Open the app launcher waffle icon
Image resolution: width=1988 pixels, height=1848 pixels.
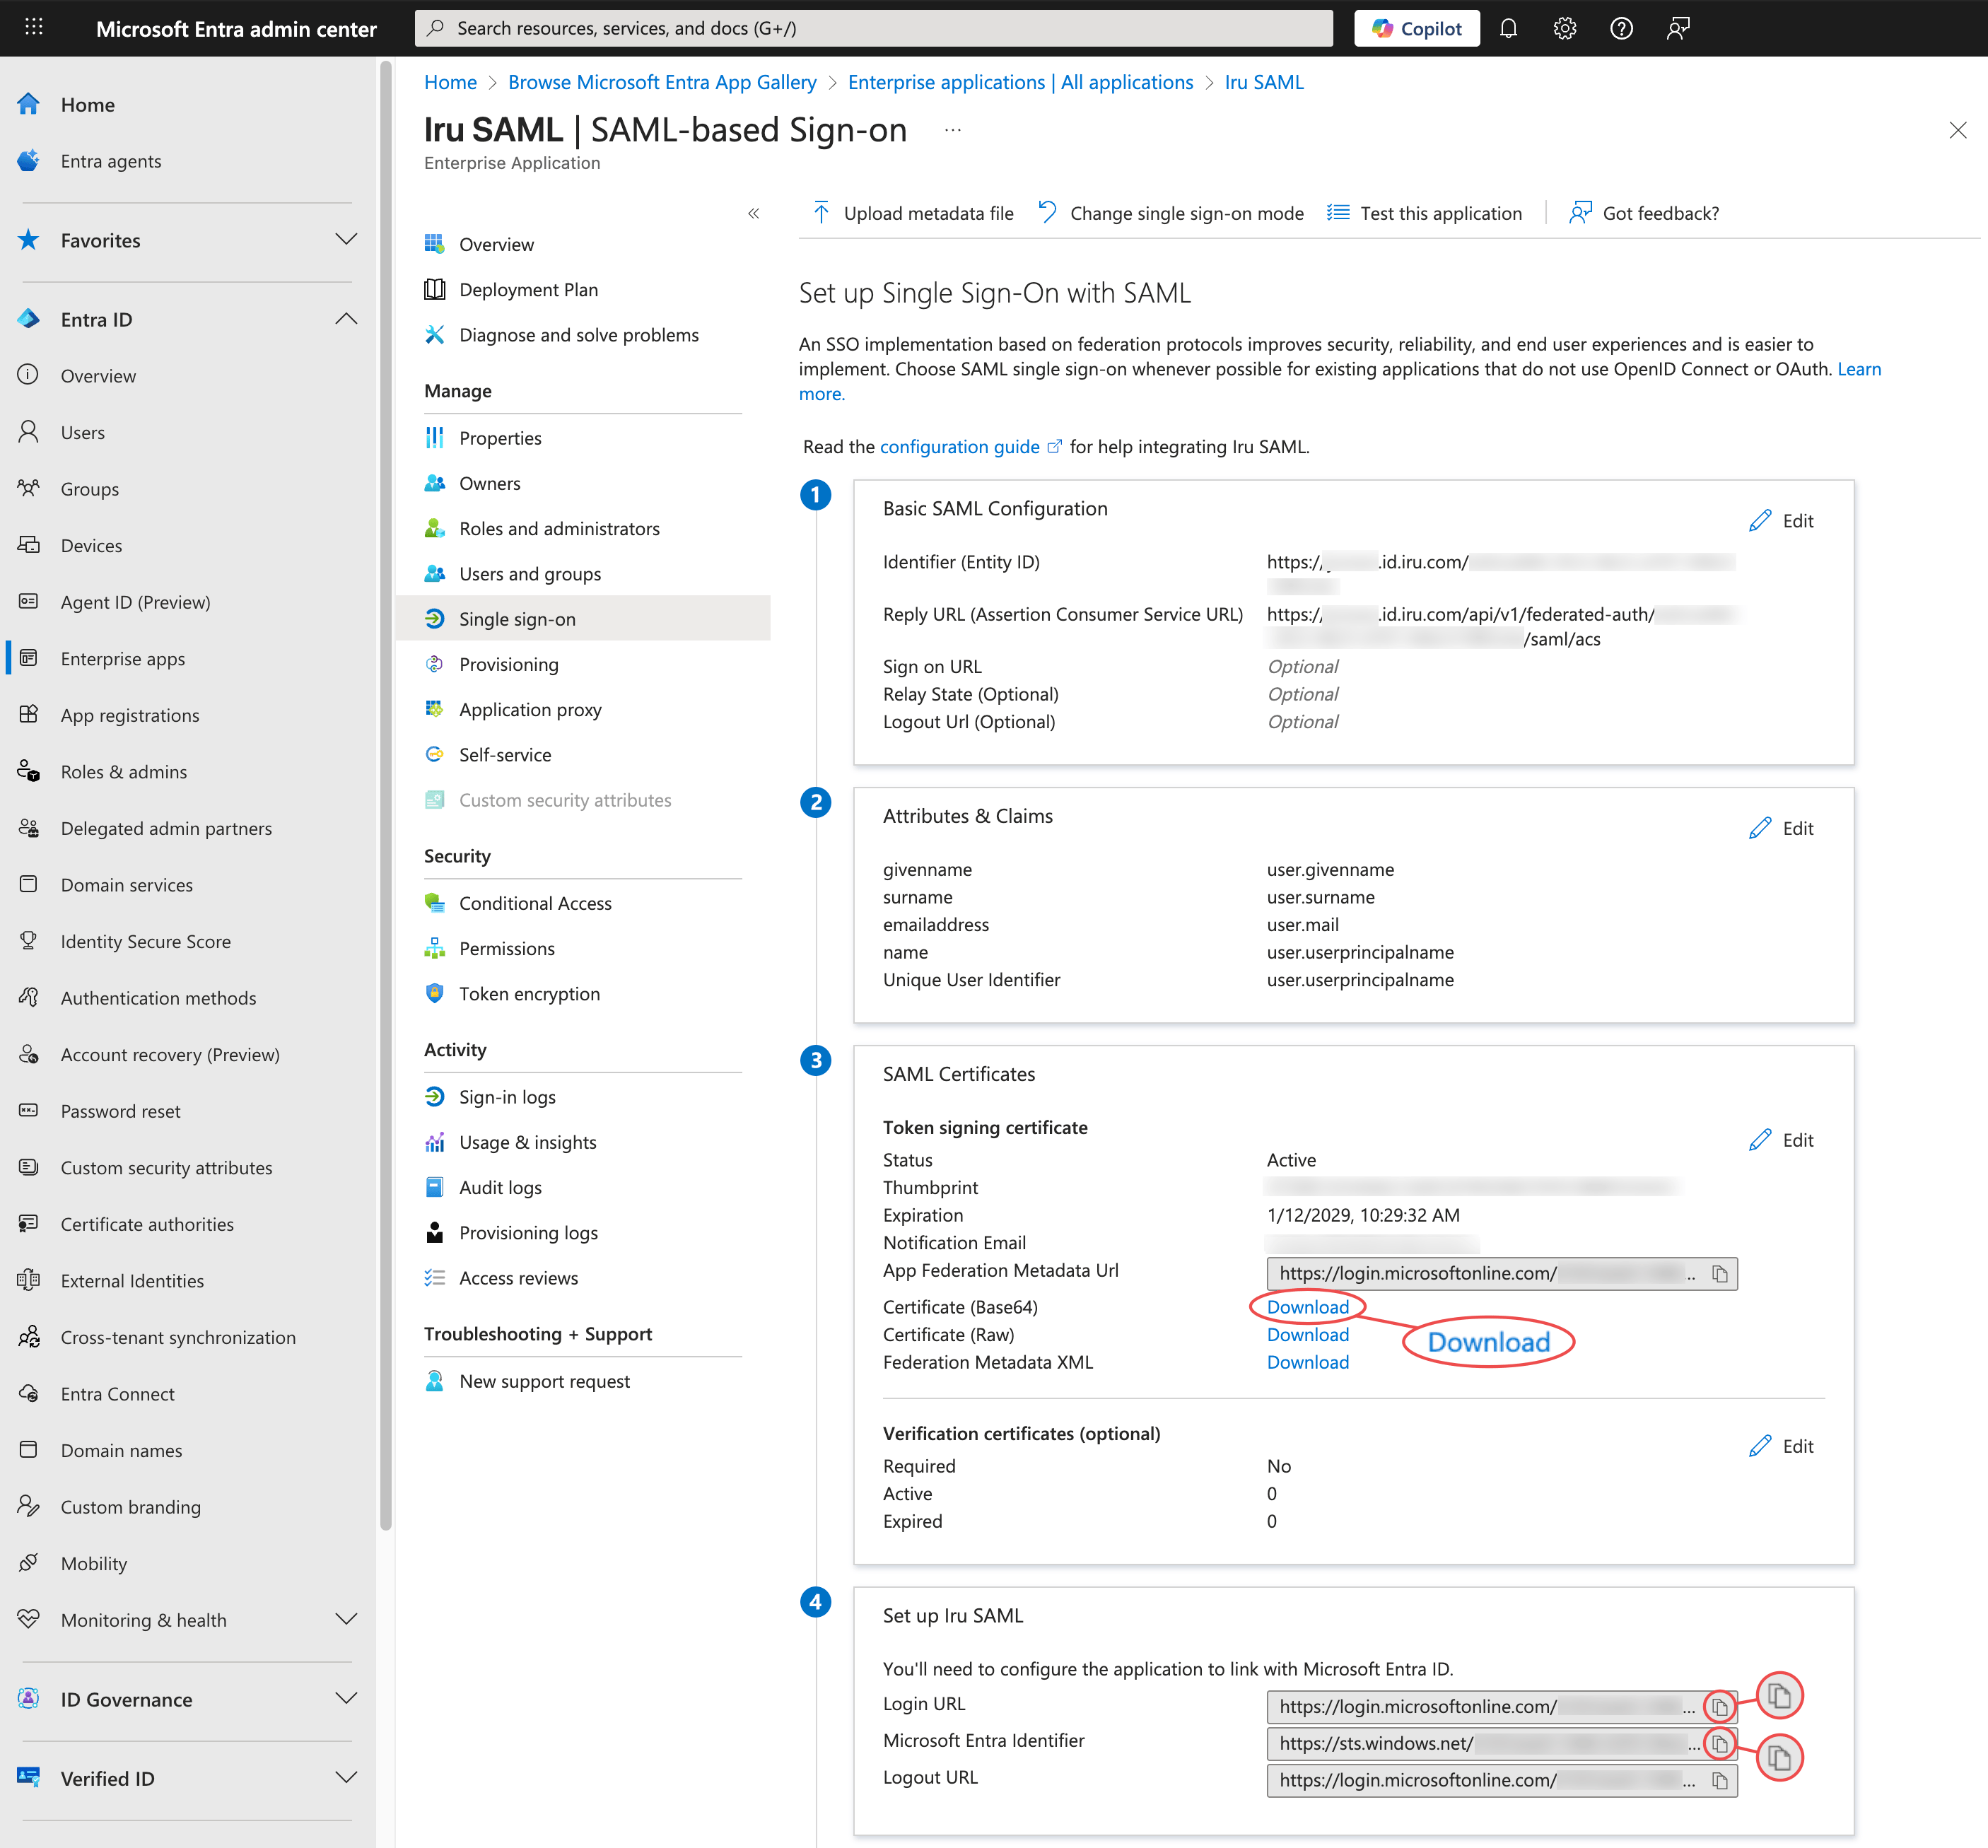click(34, 28)
